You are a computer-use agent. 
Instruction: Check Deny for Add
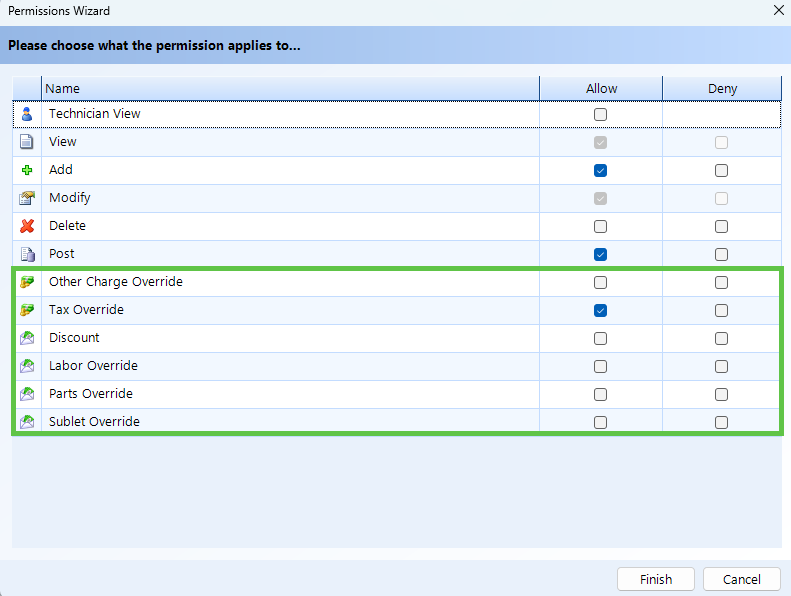pyautogui.click(x=721, y=171)
